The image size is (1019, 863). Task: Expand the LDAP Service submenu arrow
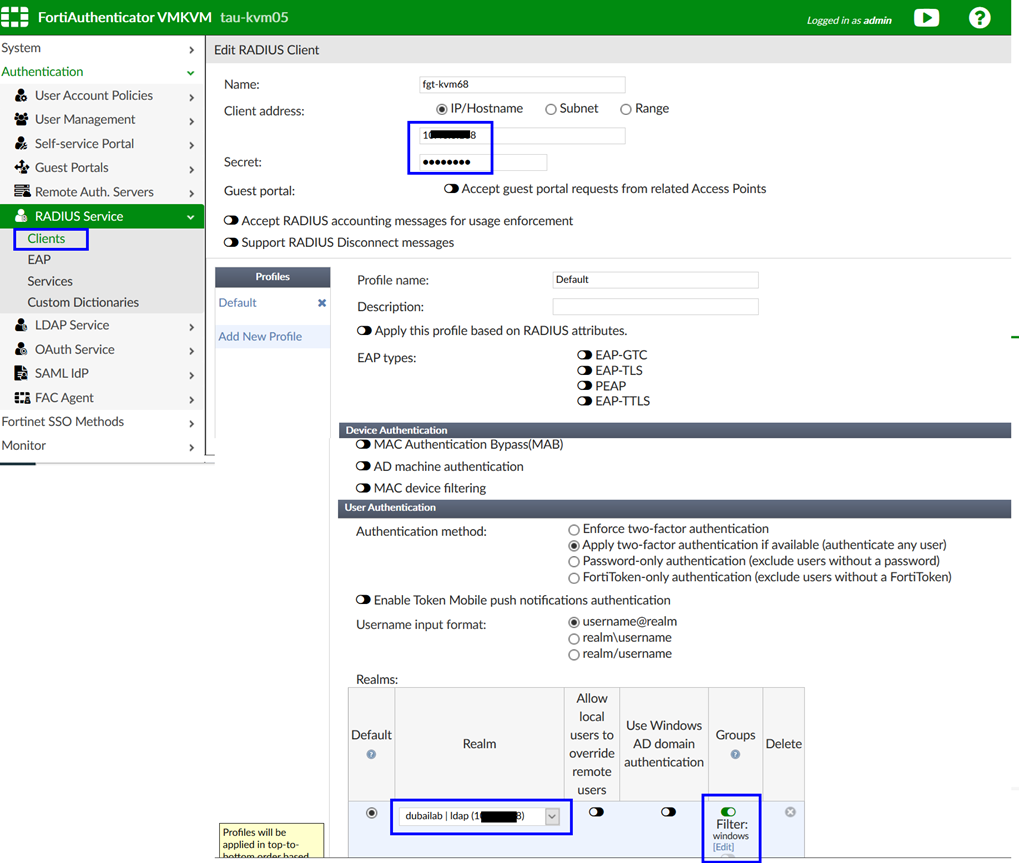tap(191, 327)
